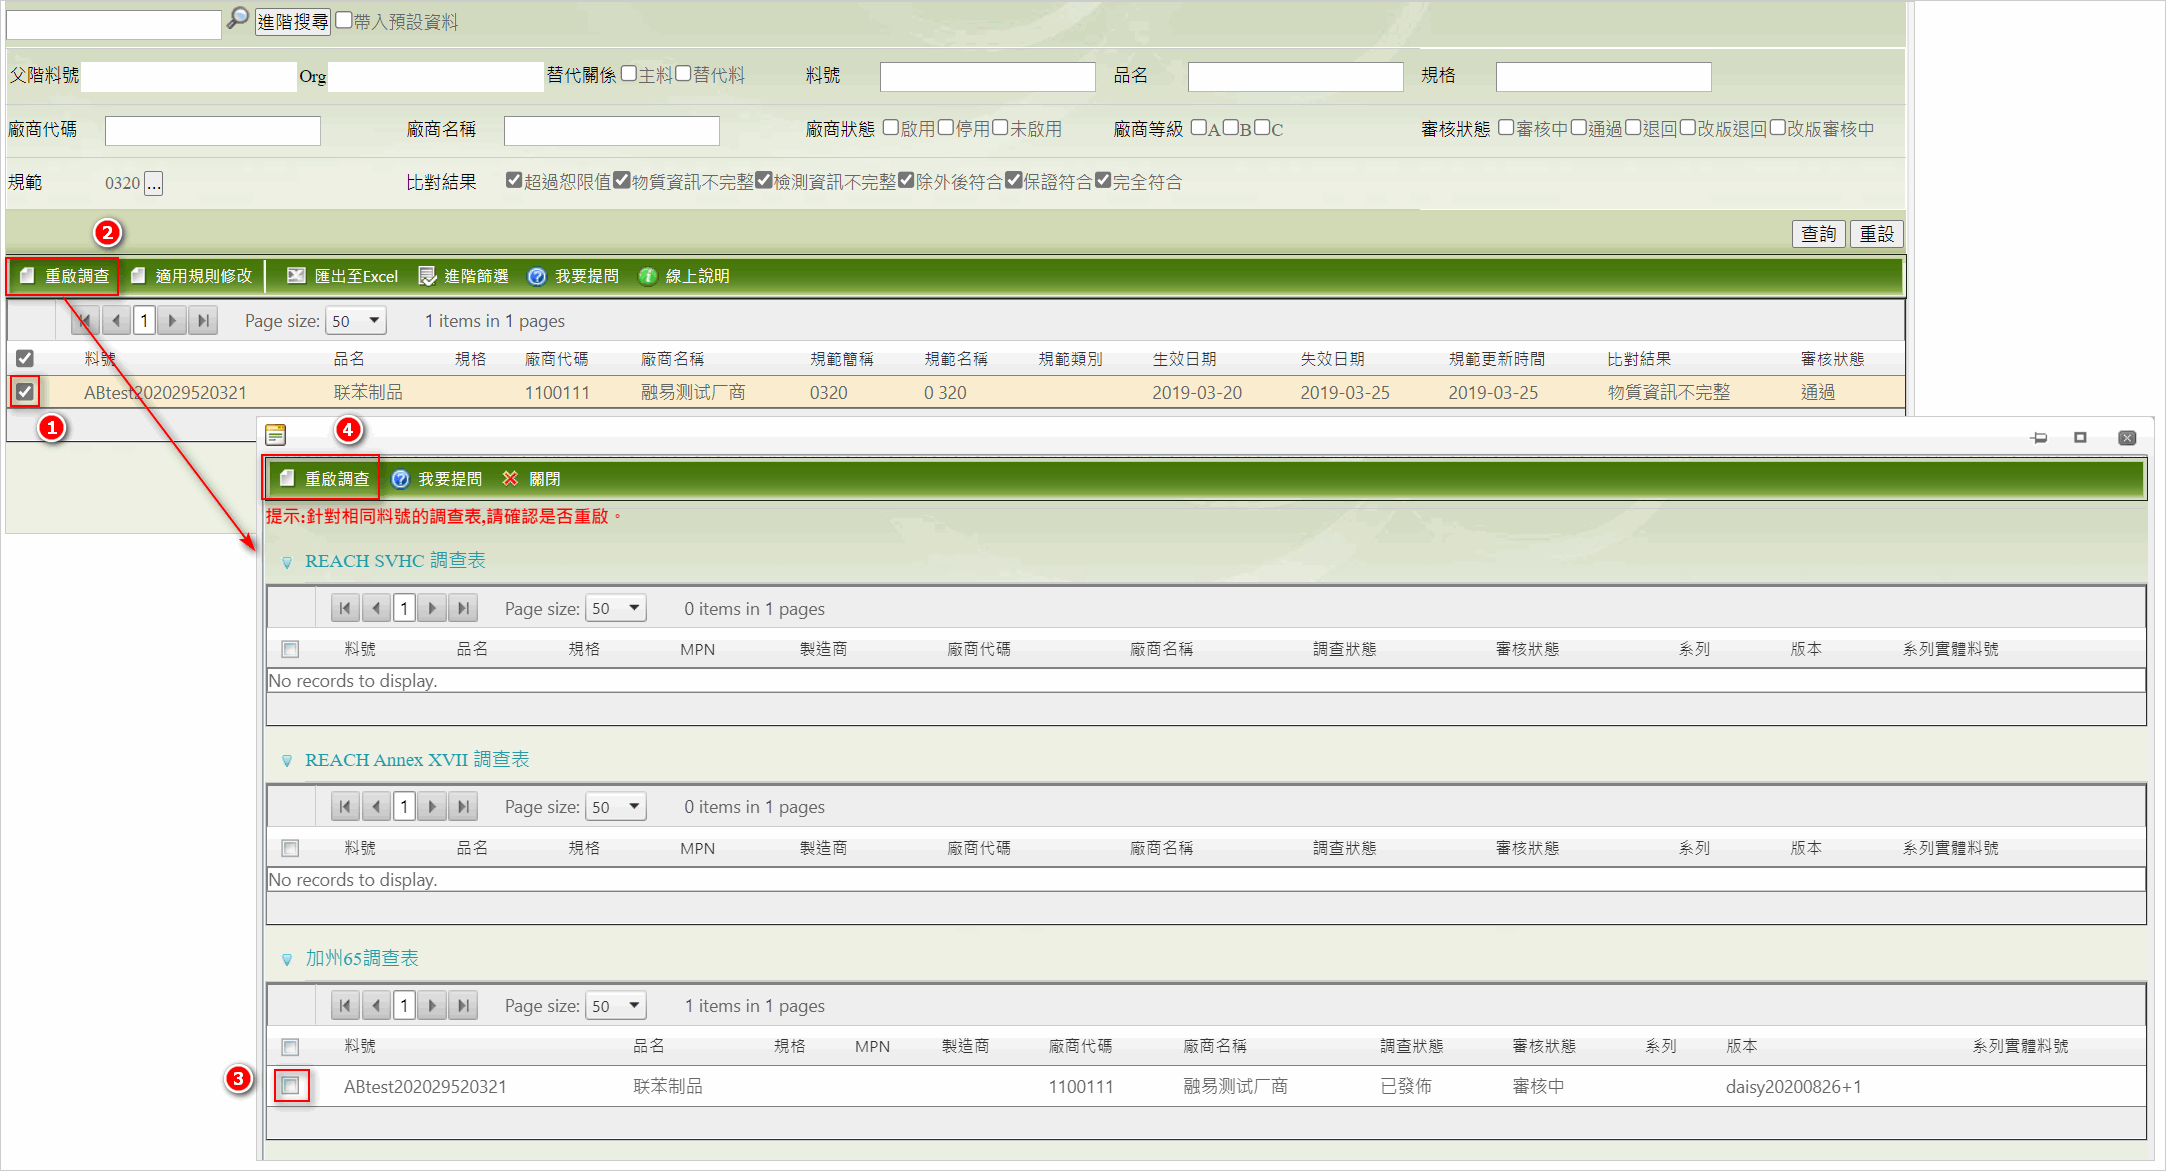Click the 重設 button

[1877, 233]
